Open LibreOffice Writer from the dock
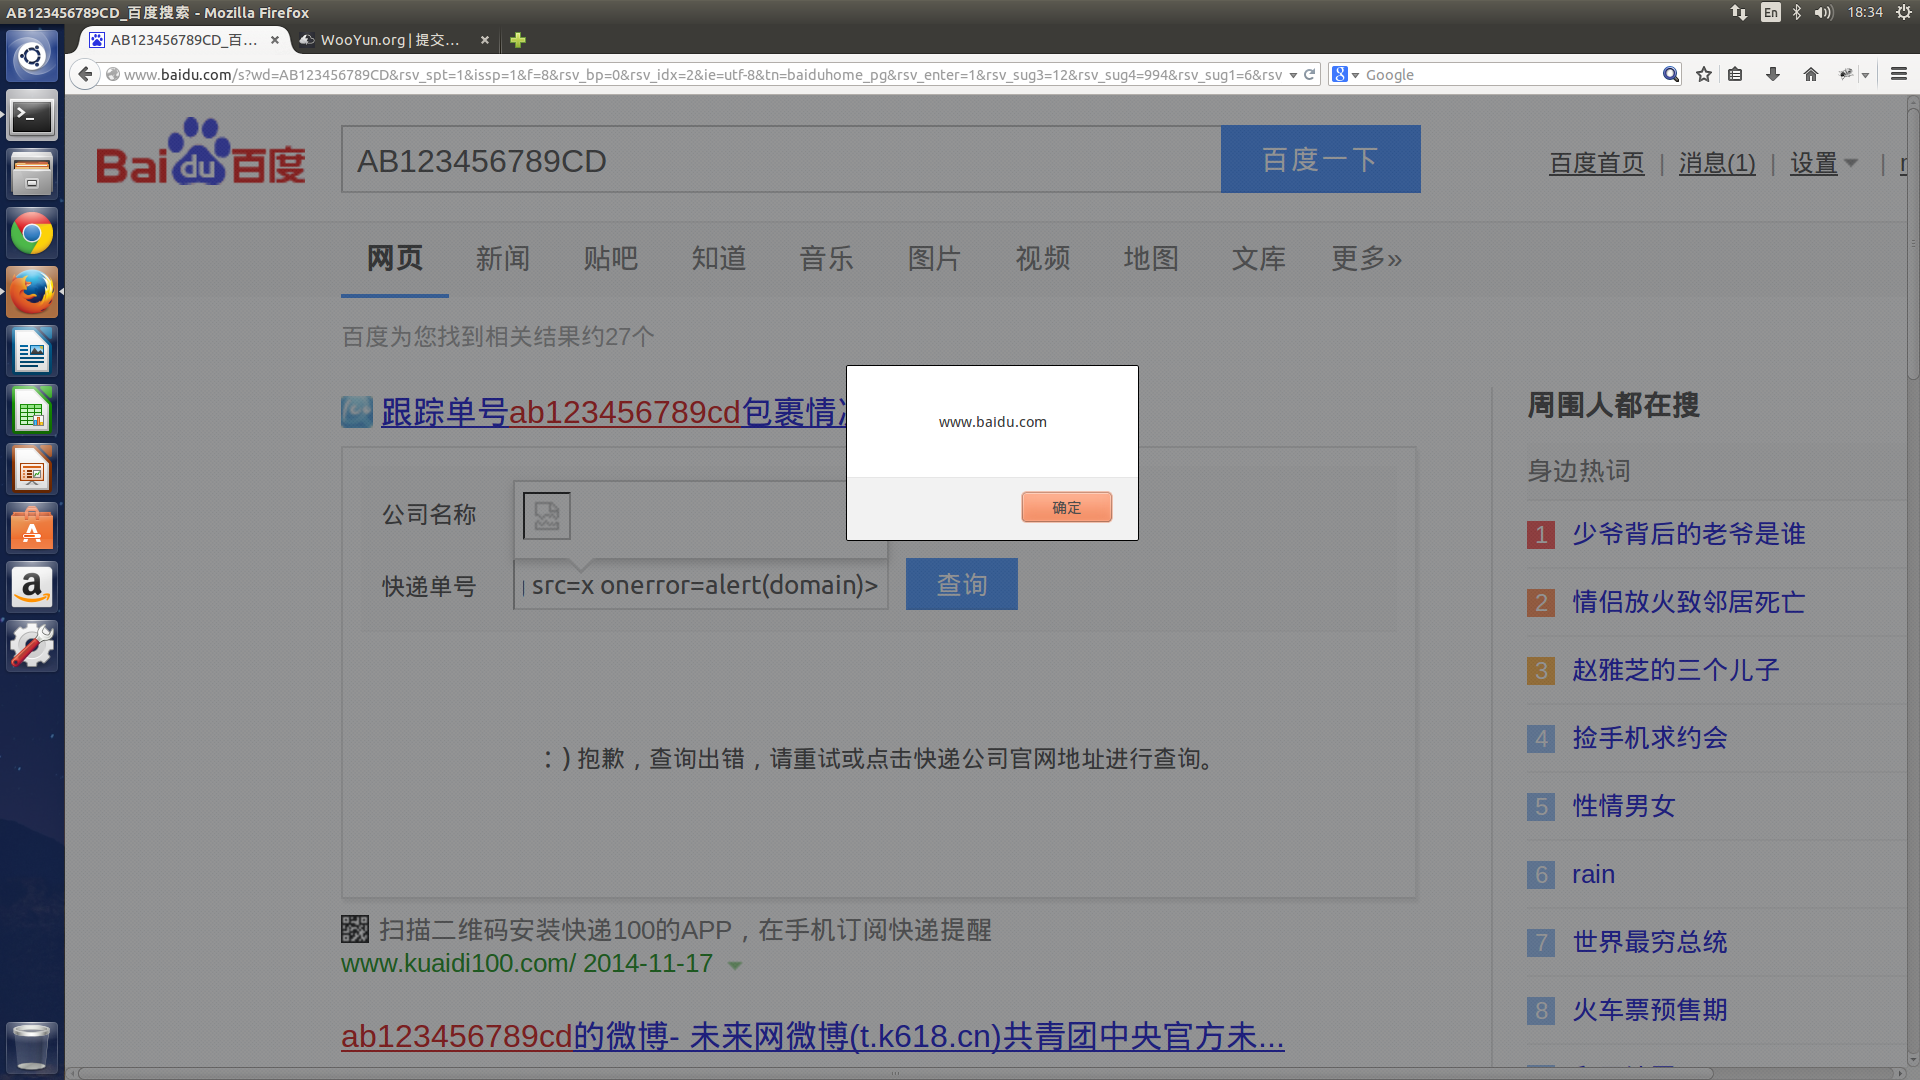This screenshot has height=1080, width=1920. click(32, 351)
